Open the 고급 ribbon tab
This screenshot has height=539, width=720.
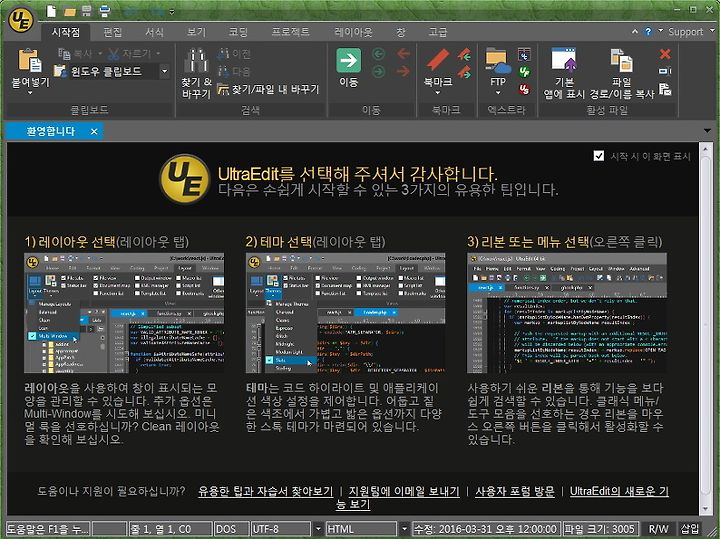coord(438,32)
